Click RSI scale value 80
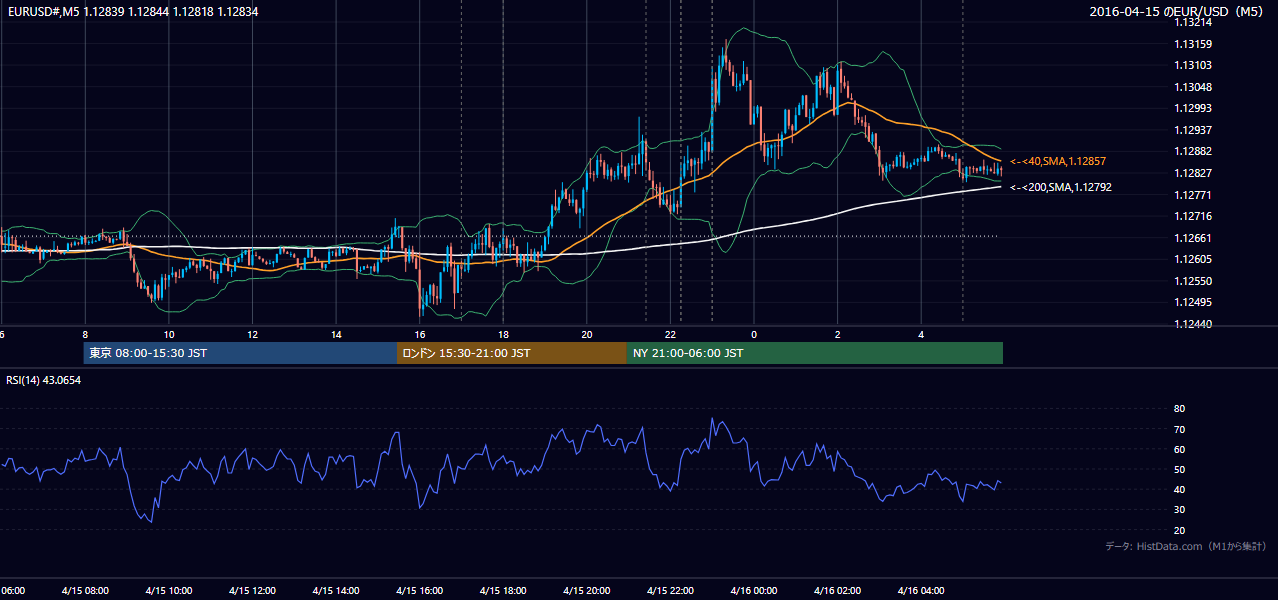 1179,409
